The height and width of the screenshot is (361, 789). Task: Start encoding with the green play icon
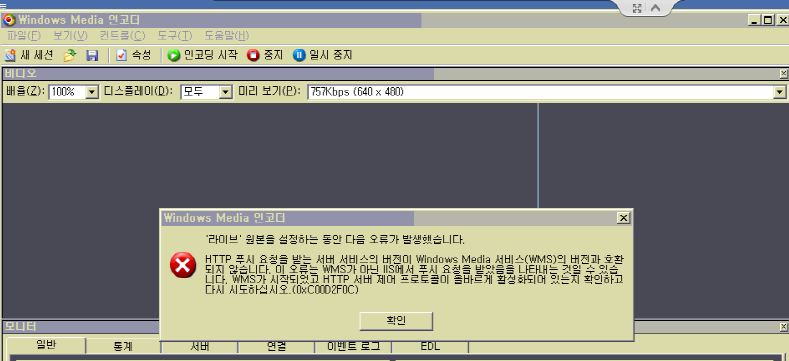click(174, 55)
